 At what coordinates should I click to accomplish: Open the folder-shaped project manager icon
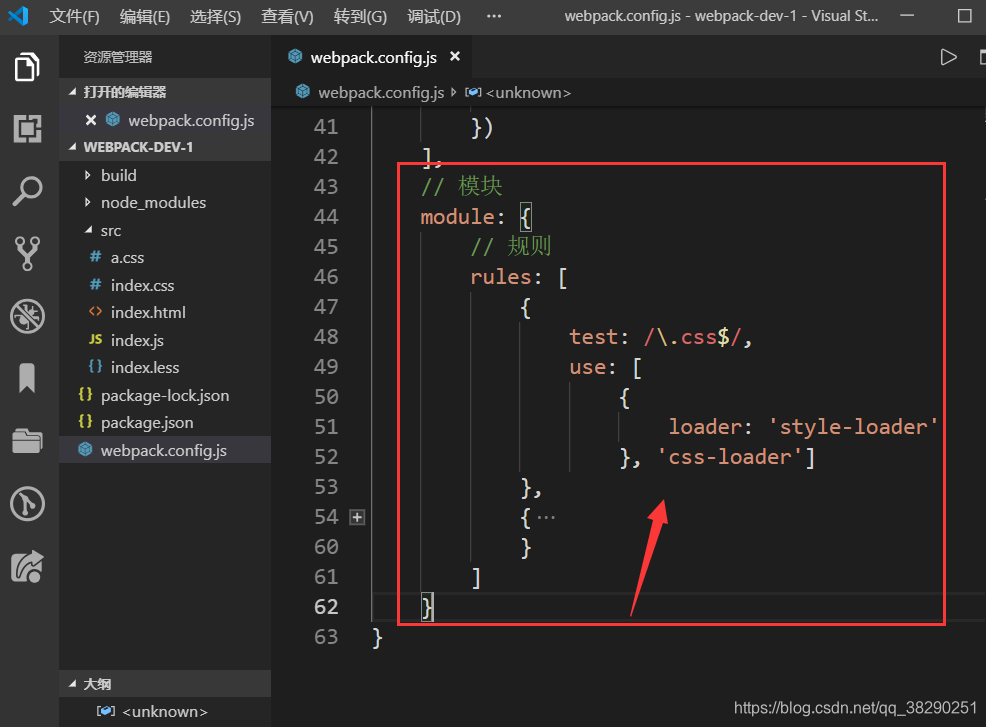27,441
